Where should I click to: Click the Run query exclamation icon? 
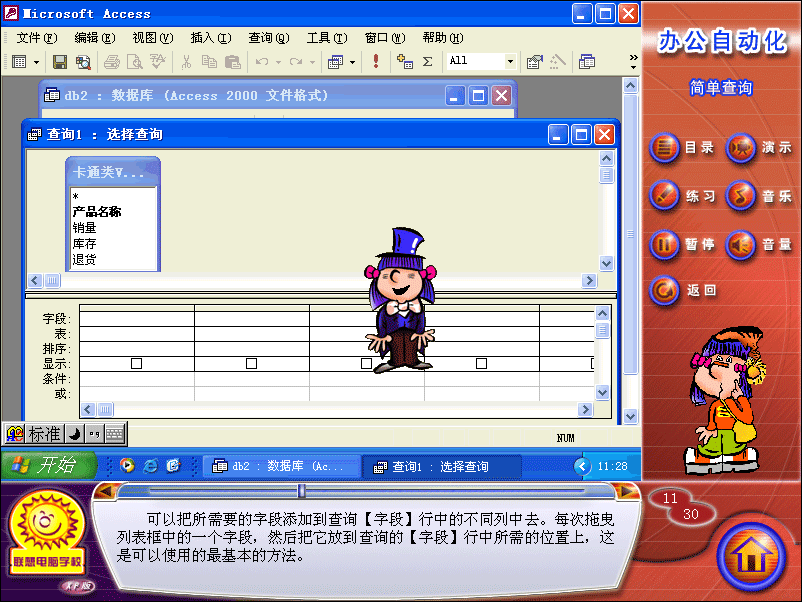click(376, 62)
